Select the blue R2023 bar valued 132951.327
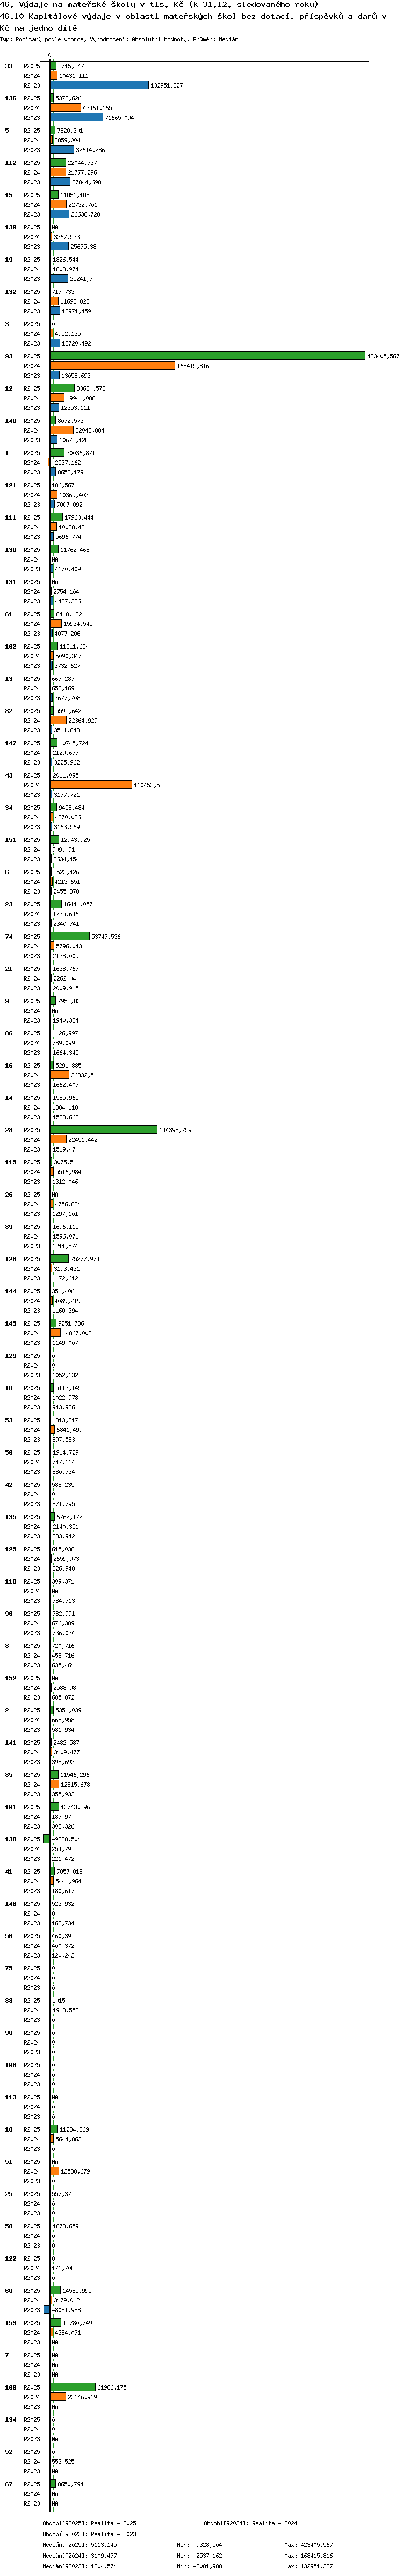 click(x=99, y=86)
